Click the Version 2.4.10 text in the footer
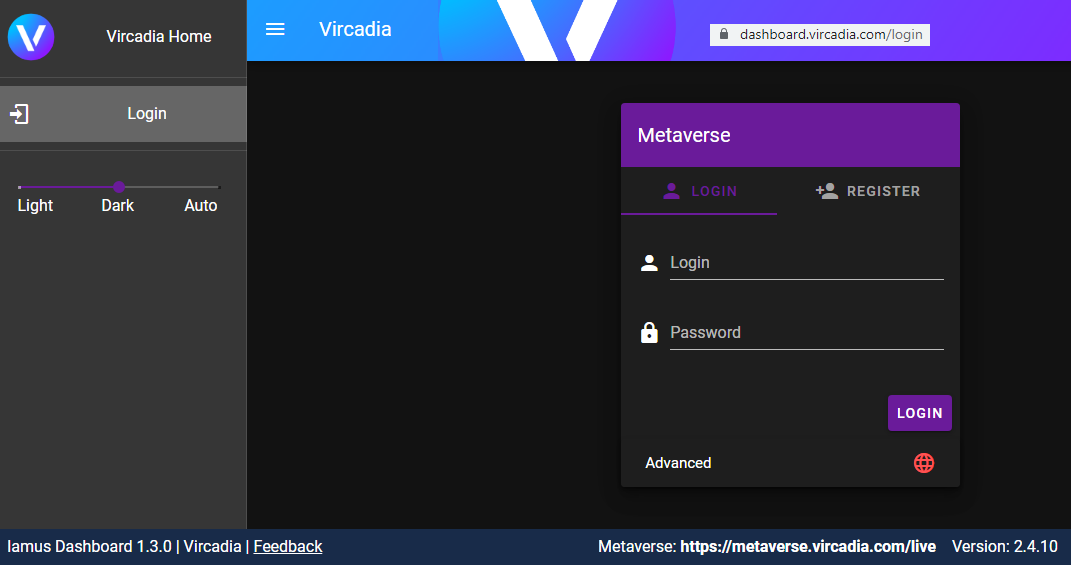The width and height of the screenshot is (1071, 565). pyautogui.click(x=1005, y=547)
